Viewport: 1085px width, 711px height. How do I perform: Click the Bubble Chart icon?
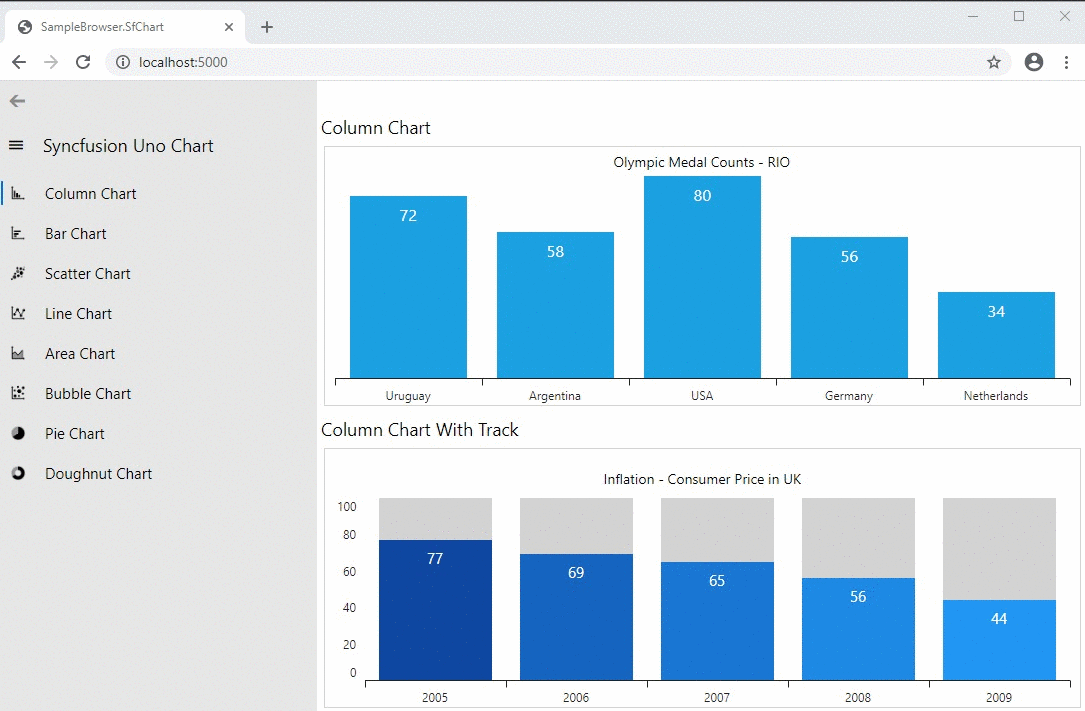tap(18, 394)
